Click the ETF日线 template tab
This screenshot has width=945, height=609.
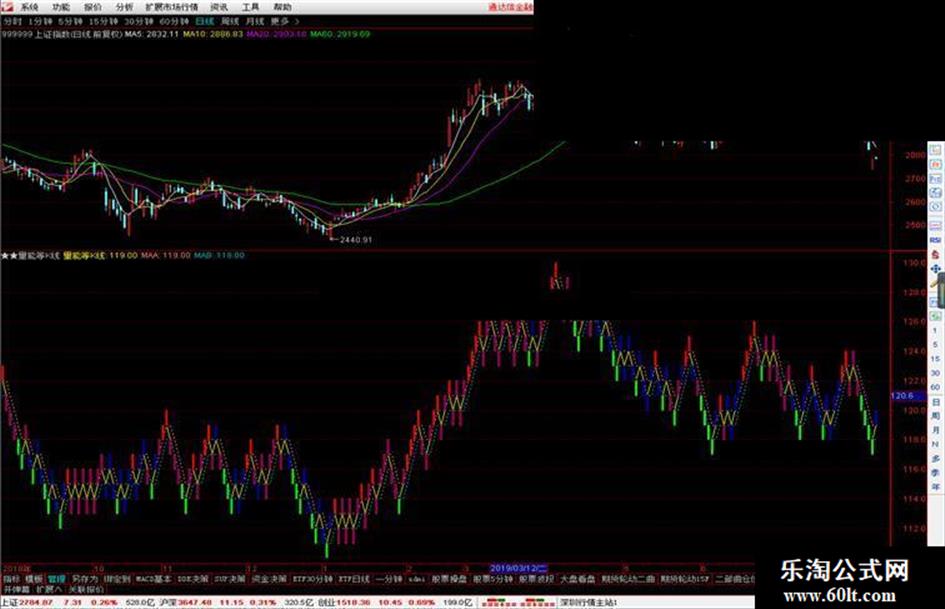click(x=354, y=579)
